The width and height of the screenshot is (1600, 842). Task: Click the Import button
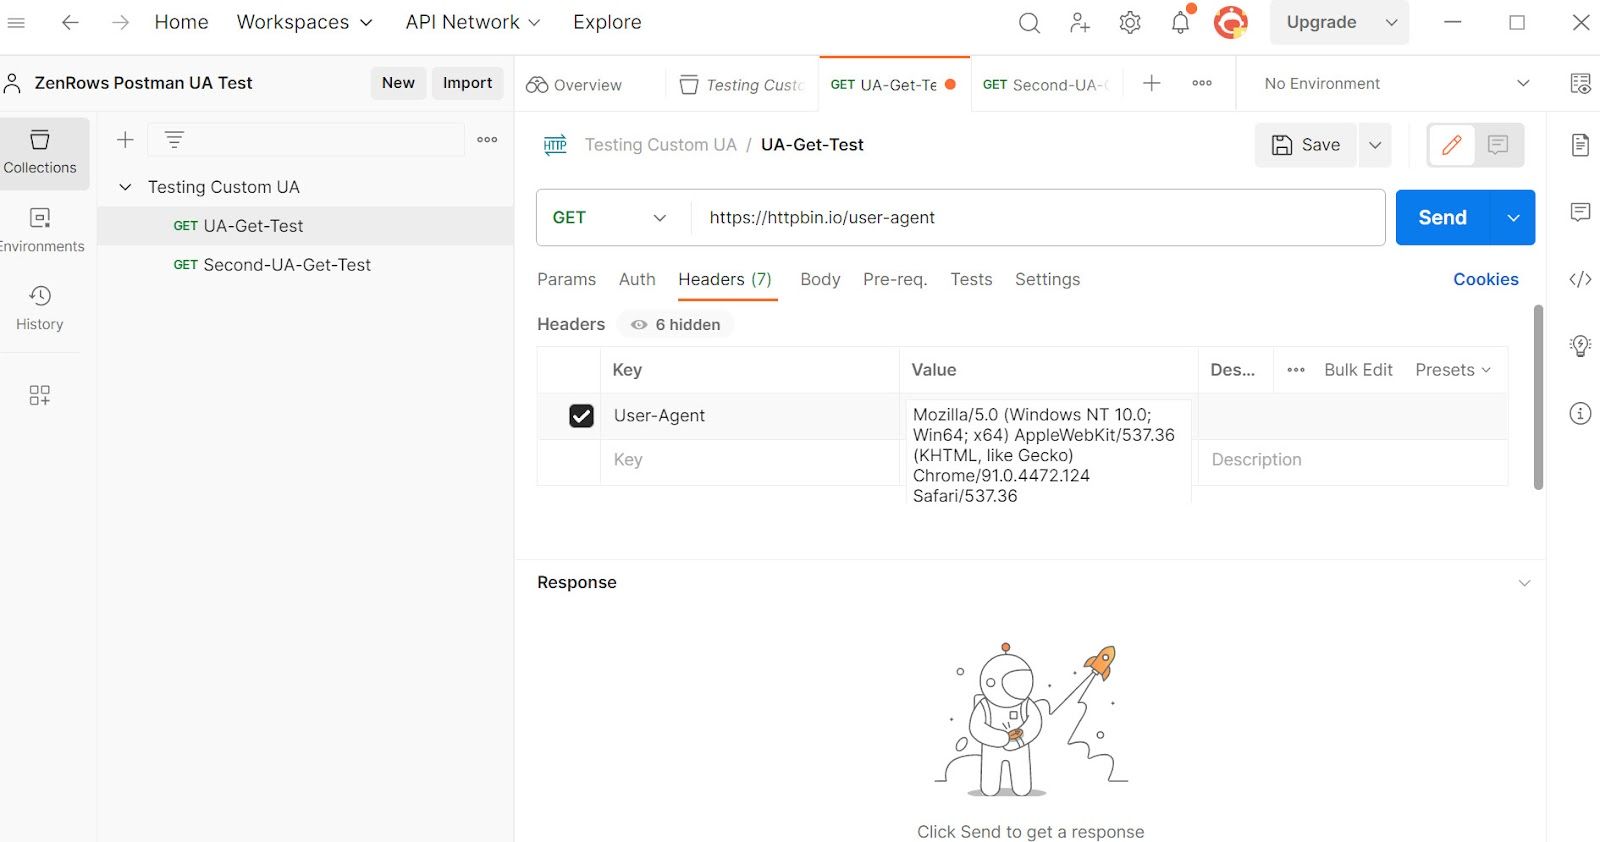click(x=467, y=83)
